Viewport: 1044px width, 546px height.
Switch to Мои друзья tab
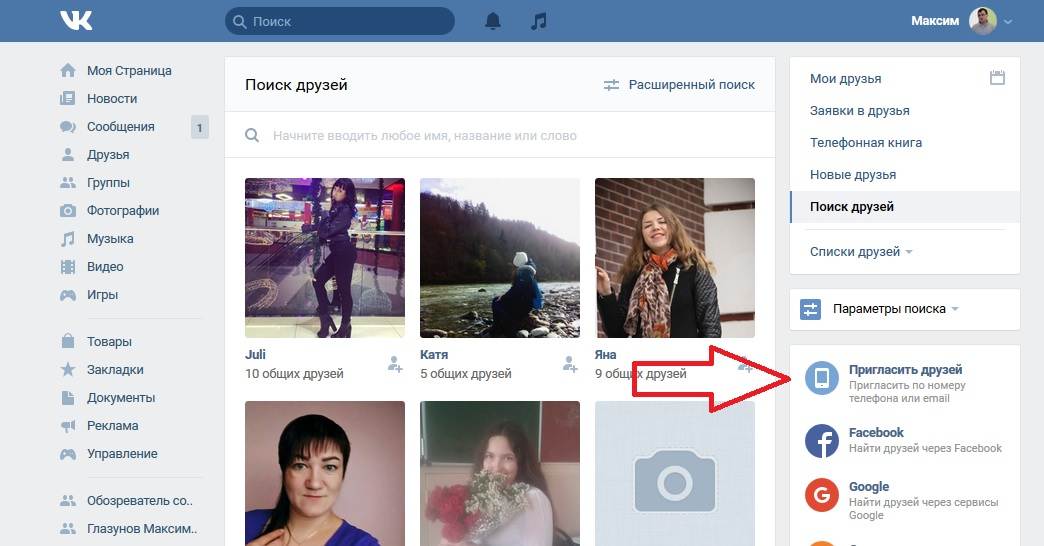tap(846, 79)
